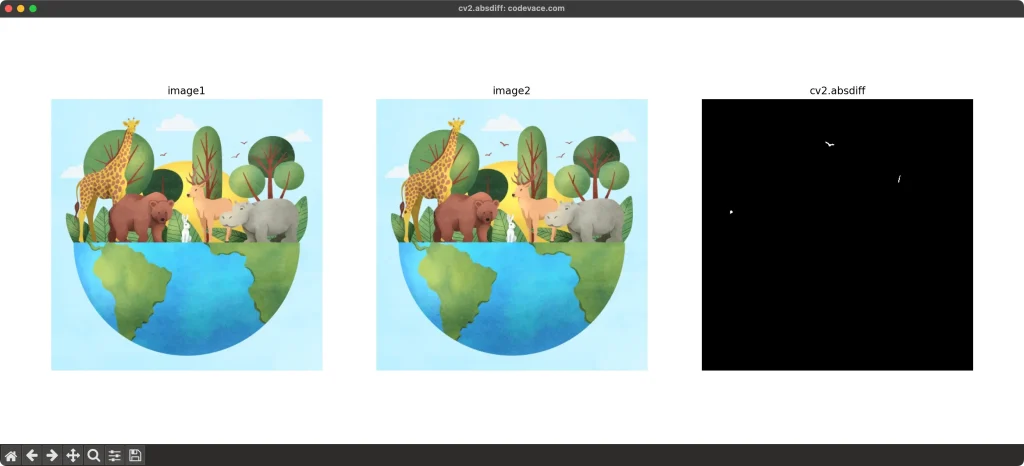This screenshot has height=466, width=1024.
Task: Open the Configure subplots sliders icon
Action: 115,455
